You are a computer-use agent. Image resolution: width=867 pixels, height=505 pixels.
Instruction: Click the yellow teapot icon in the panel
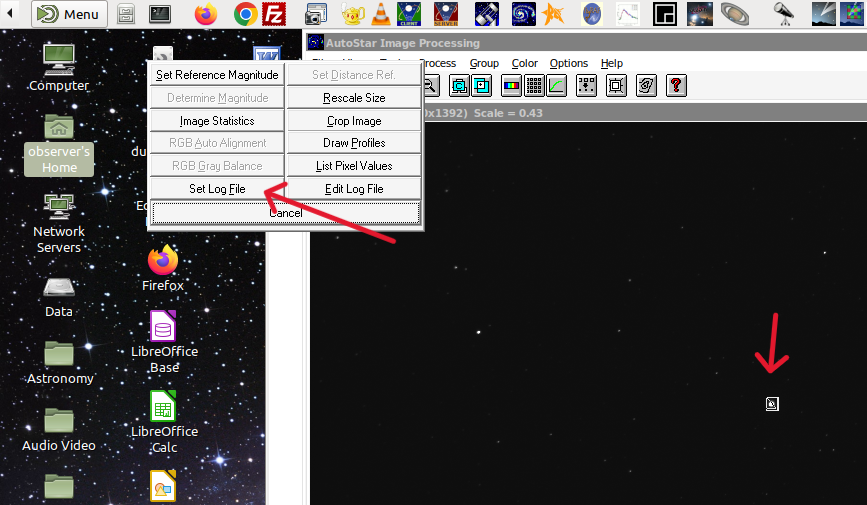(353, 14)
